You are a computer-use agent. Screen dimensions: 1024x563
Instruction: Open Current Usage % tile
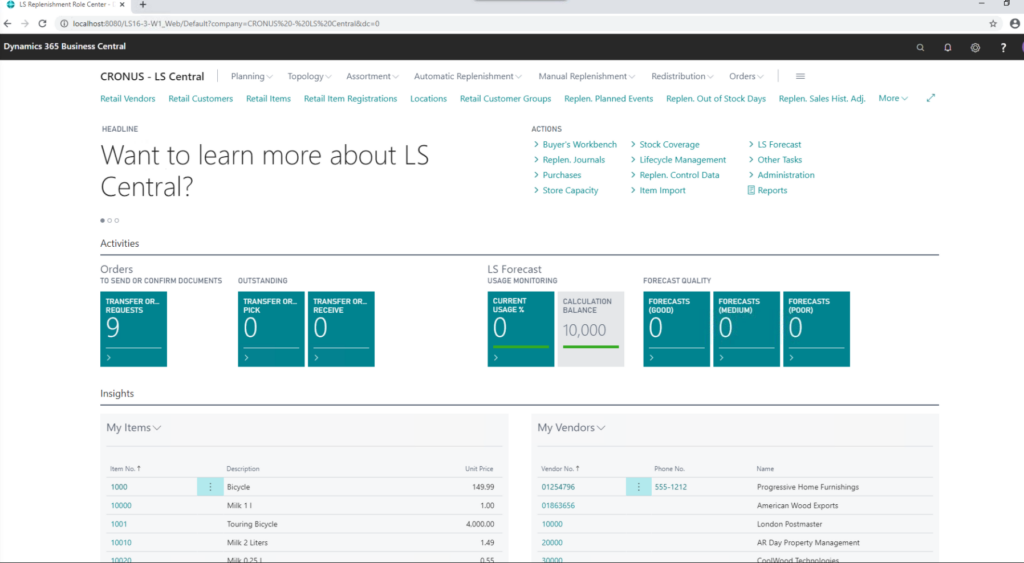click(520, 329)
